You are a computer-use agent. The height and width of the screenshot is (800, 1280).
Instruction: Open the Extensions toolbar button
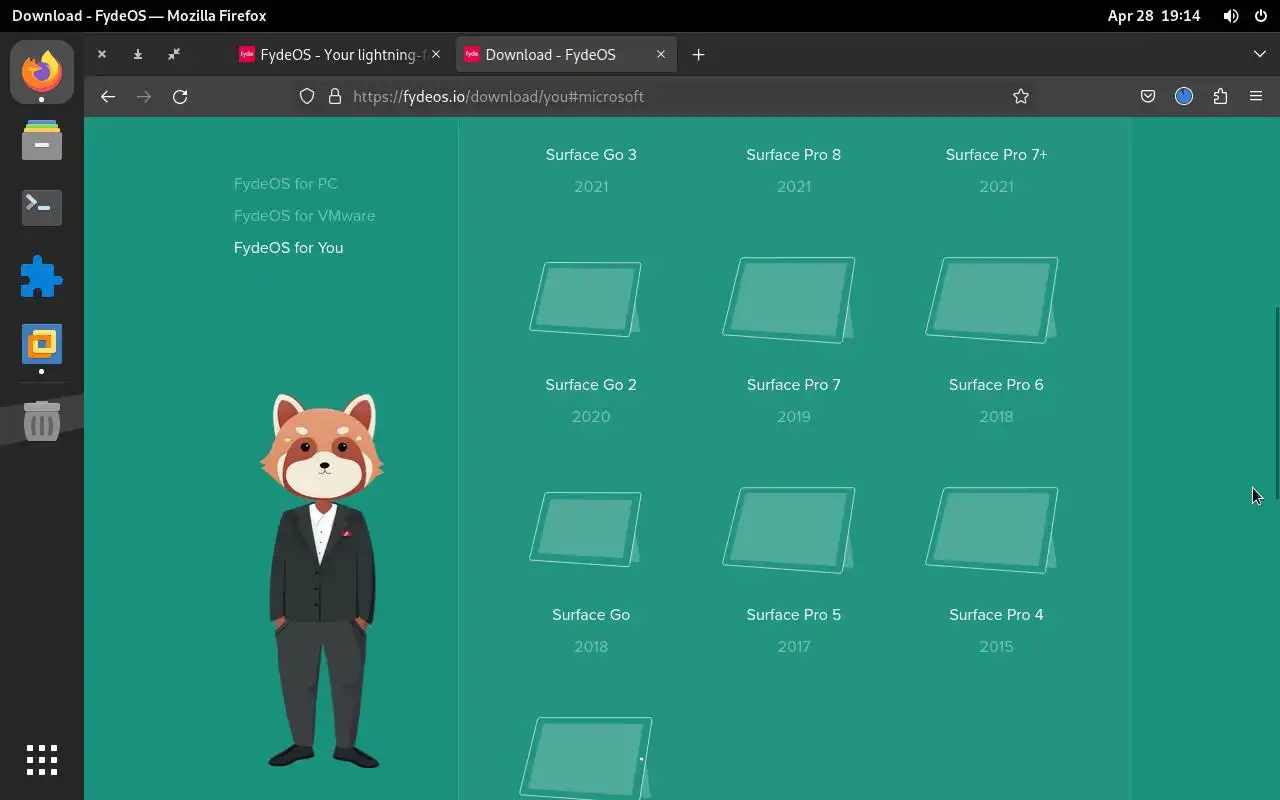1220,96
